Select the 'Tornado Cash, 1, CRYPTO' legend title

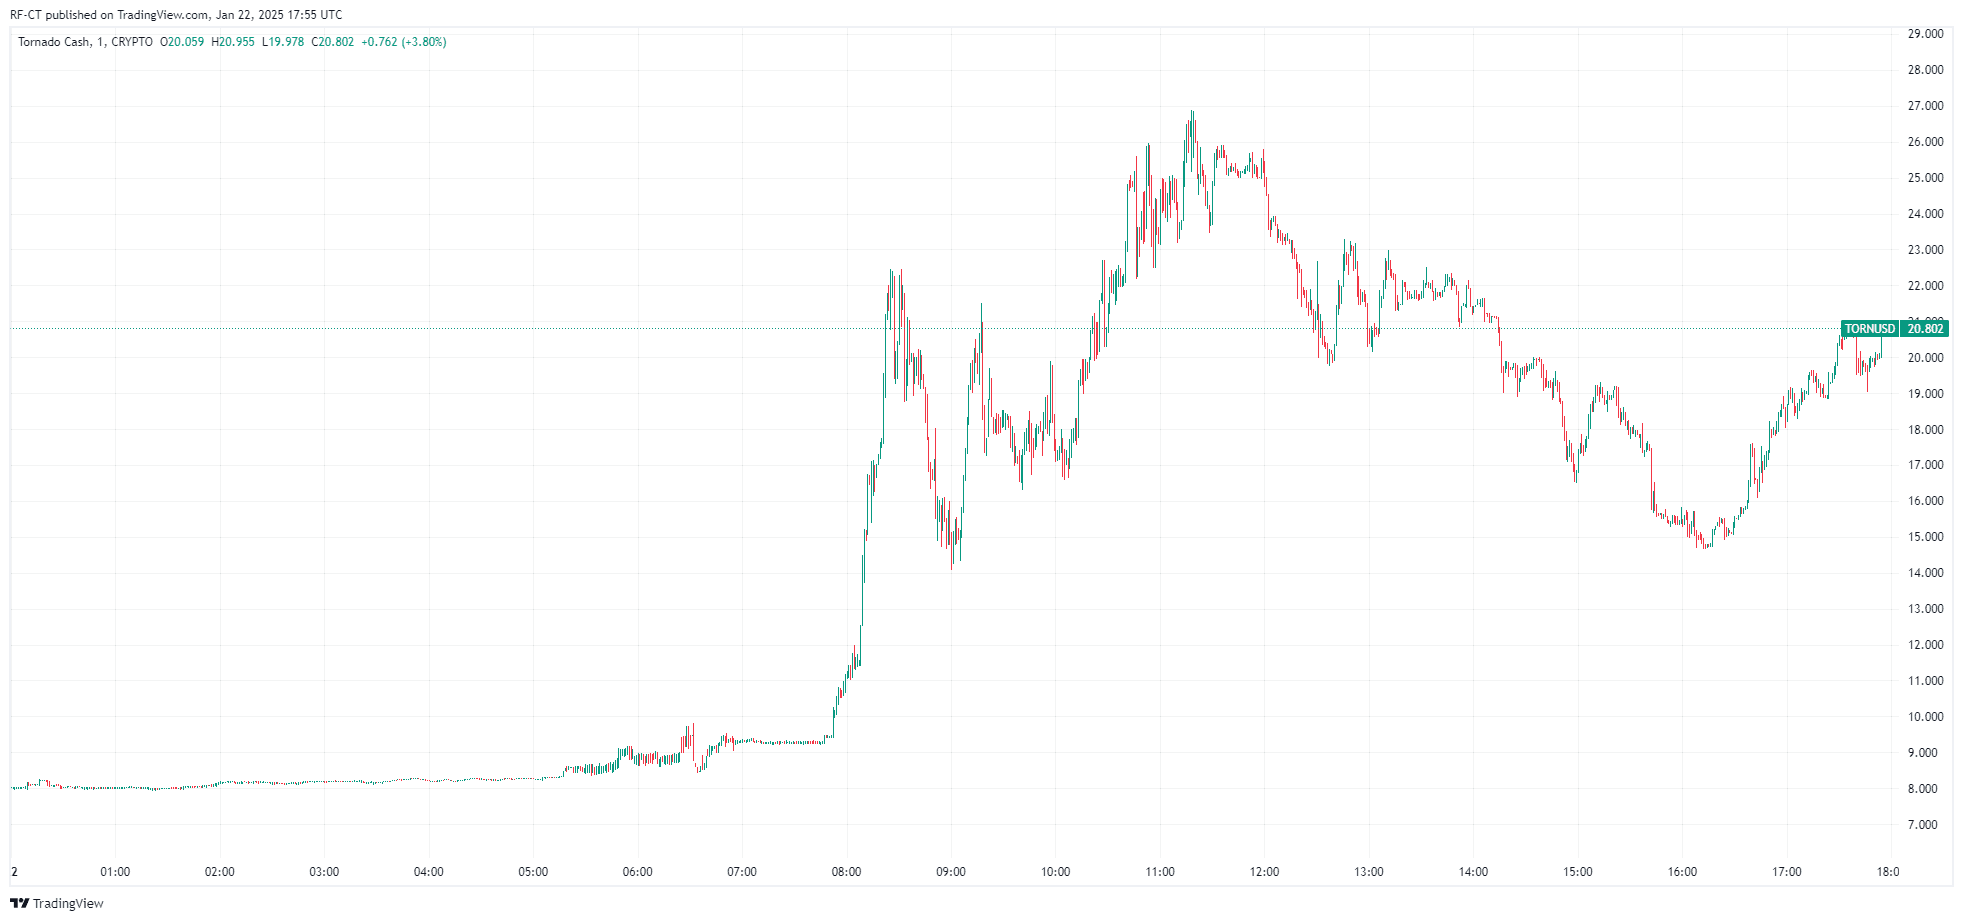(x=86, y=42)
